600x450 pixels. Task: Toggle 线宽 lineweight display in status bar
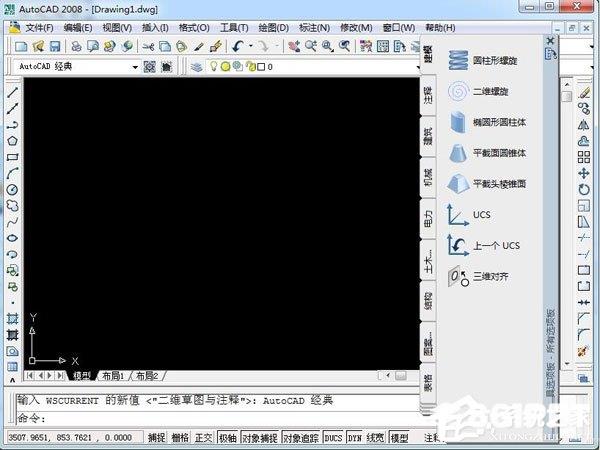(x=375, y=437)
